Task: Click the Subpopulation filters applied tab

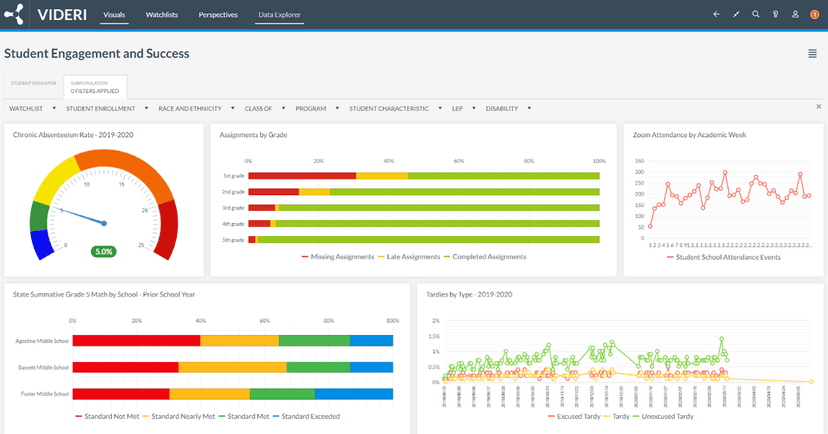Action: [95, 87]
